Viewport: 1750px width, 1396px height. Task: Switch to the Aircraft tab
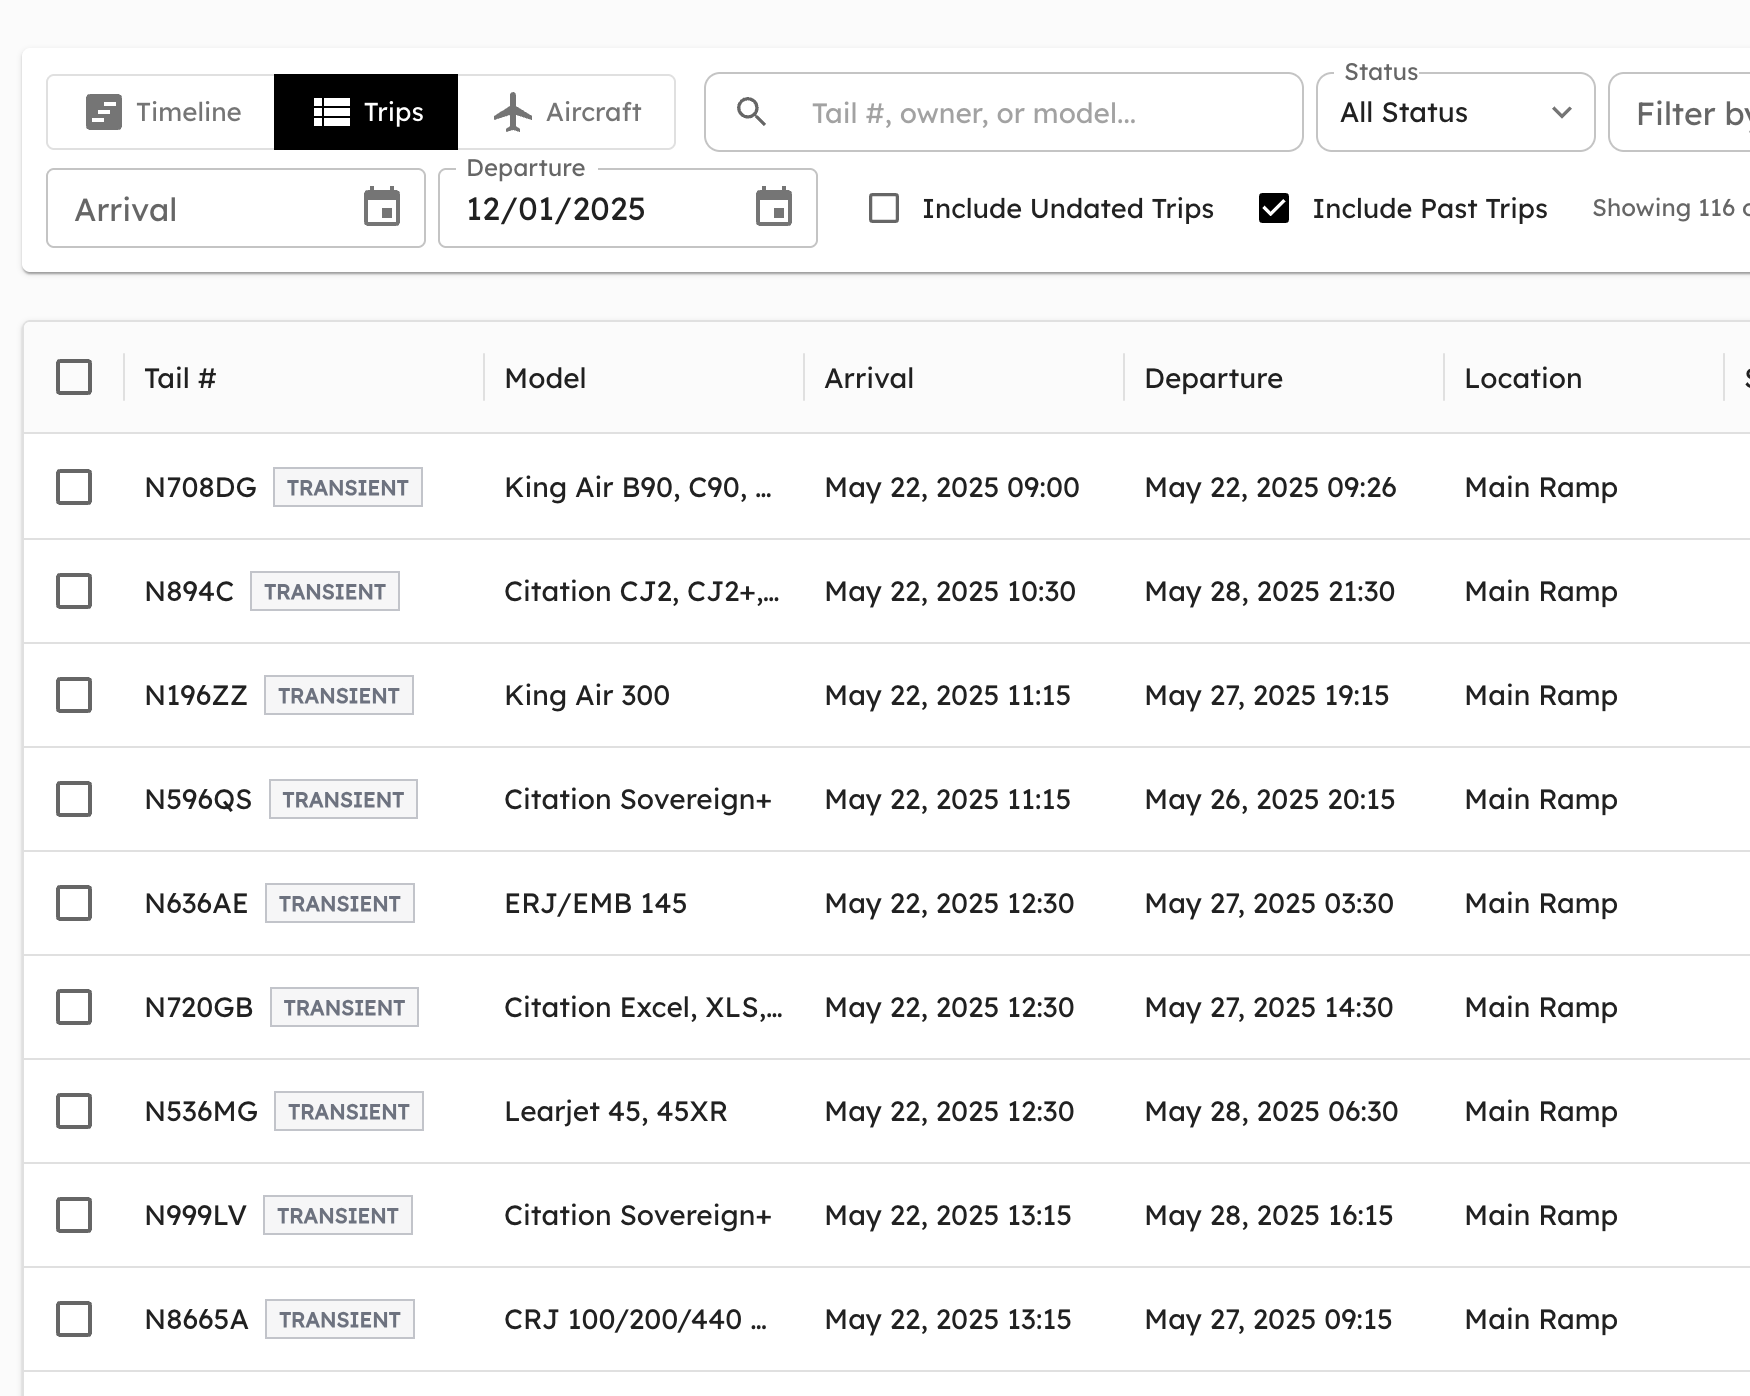[566, 112]
